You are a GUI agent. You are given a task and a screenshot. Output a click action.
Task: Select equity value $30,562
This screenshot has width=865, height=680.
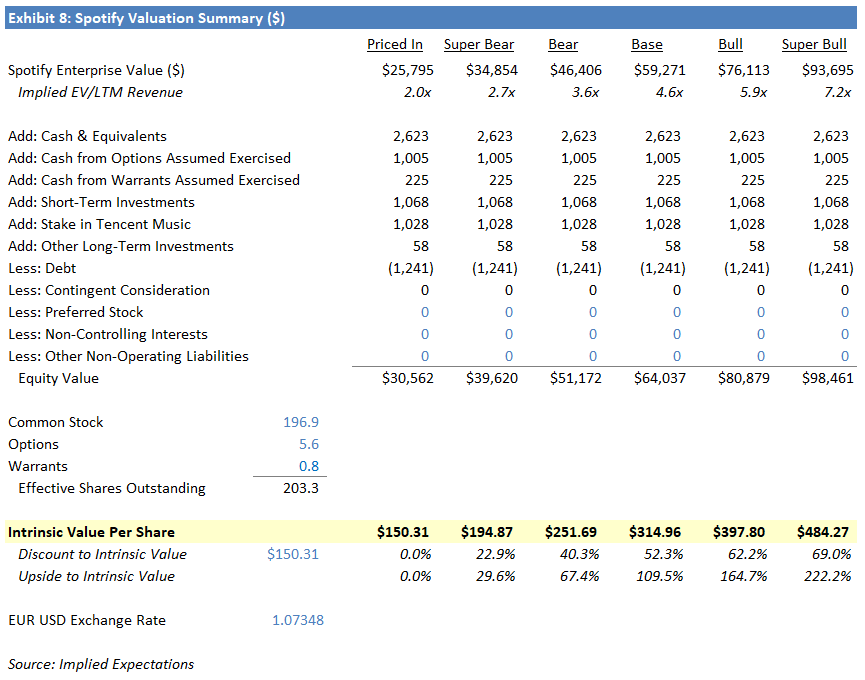(x=408, y=378)
